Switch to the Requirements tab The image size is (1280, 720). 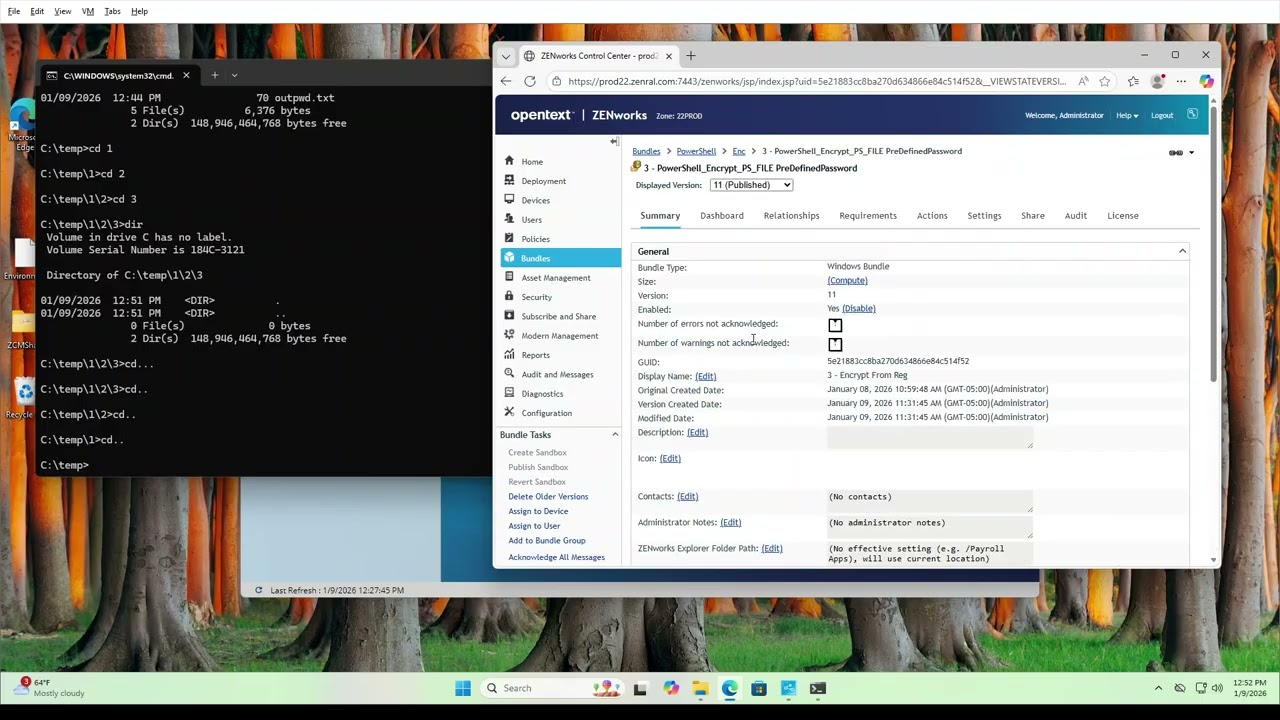point(868,215)
